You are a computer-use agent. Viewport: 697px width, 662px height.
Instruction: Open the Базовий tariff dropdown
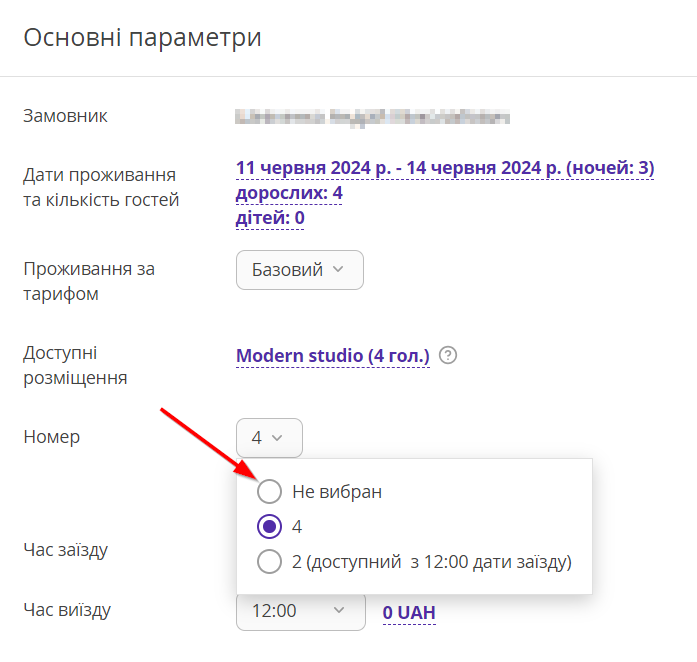tap(300, 270)
